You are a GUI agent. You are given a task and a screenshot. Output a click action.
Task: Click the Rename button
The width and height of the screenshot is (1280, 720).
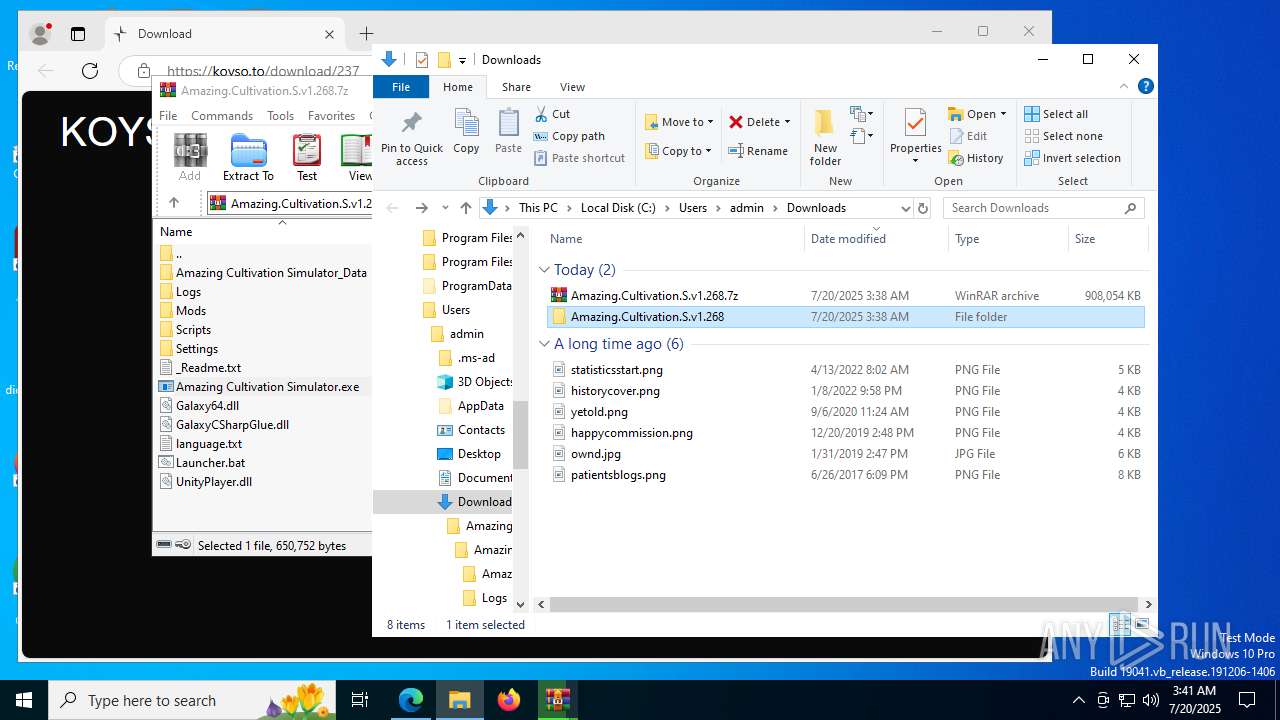(x=758, y=151)
